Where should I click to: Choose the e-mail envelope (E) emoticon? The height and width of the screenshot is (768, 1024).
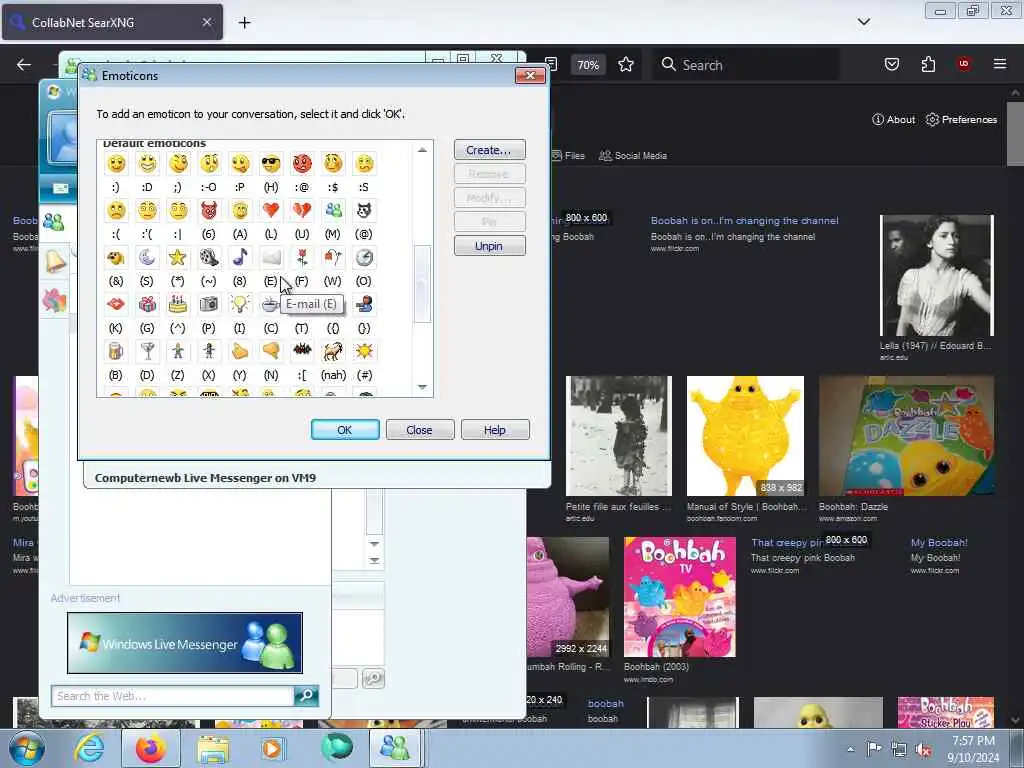coord(271,257)
